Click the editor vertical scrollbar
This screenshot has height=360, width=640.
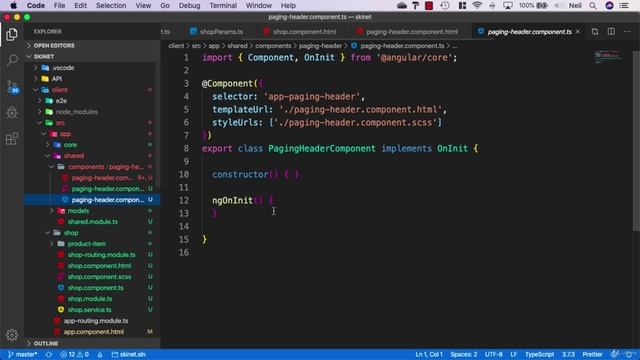[x=636, y=141]
